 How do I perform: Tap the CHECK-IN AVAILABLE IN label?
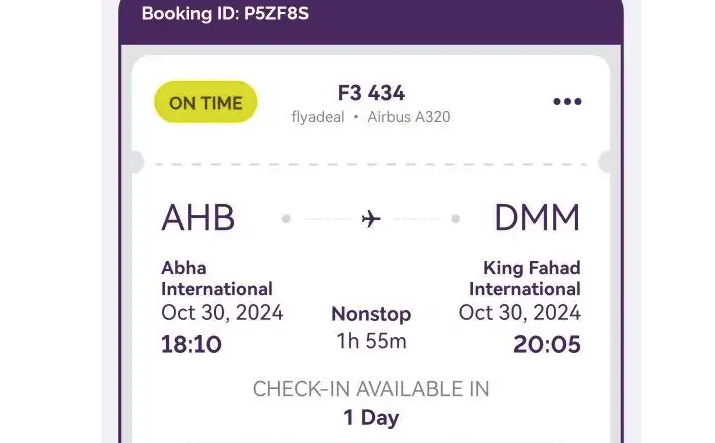371,389
